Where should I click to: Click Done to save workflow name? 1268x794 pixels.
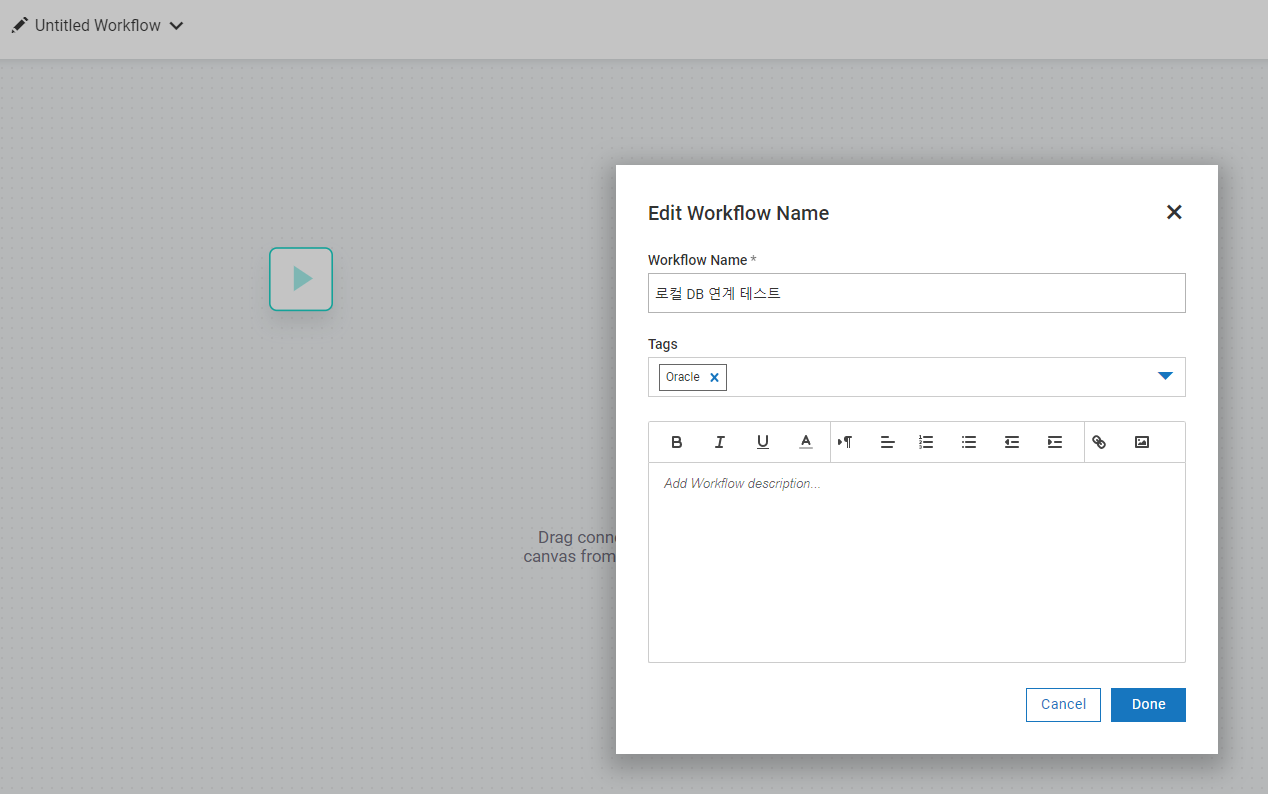coord(1148,704)
